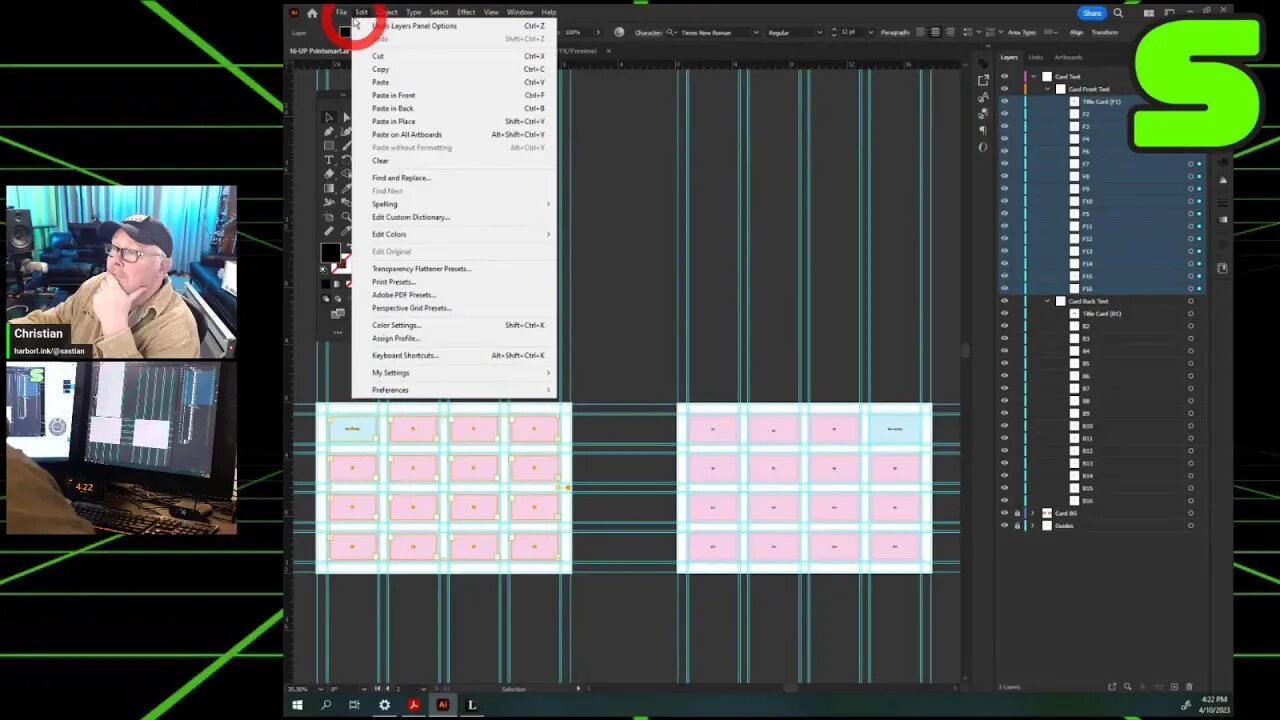The height and width of the screenshot is (720, 1280).
Task: Open the Paragraph panel link
Action: point(895,32)
